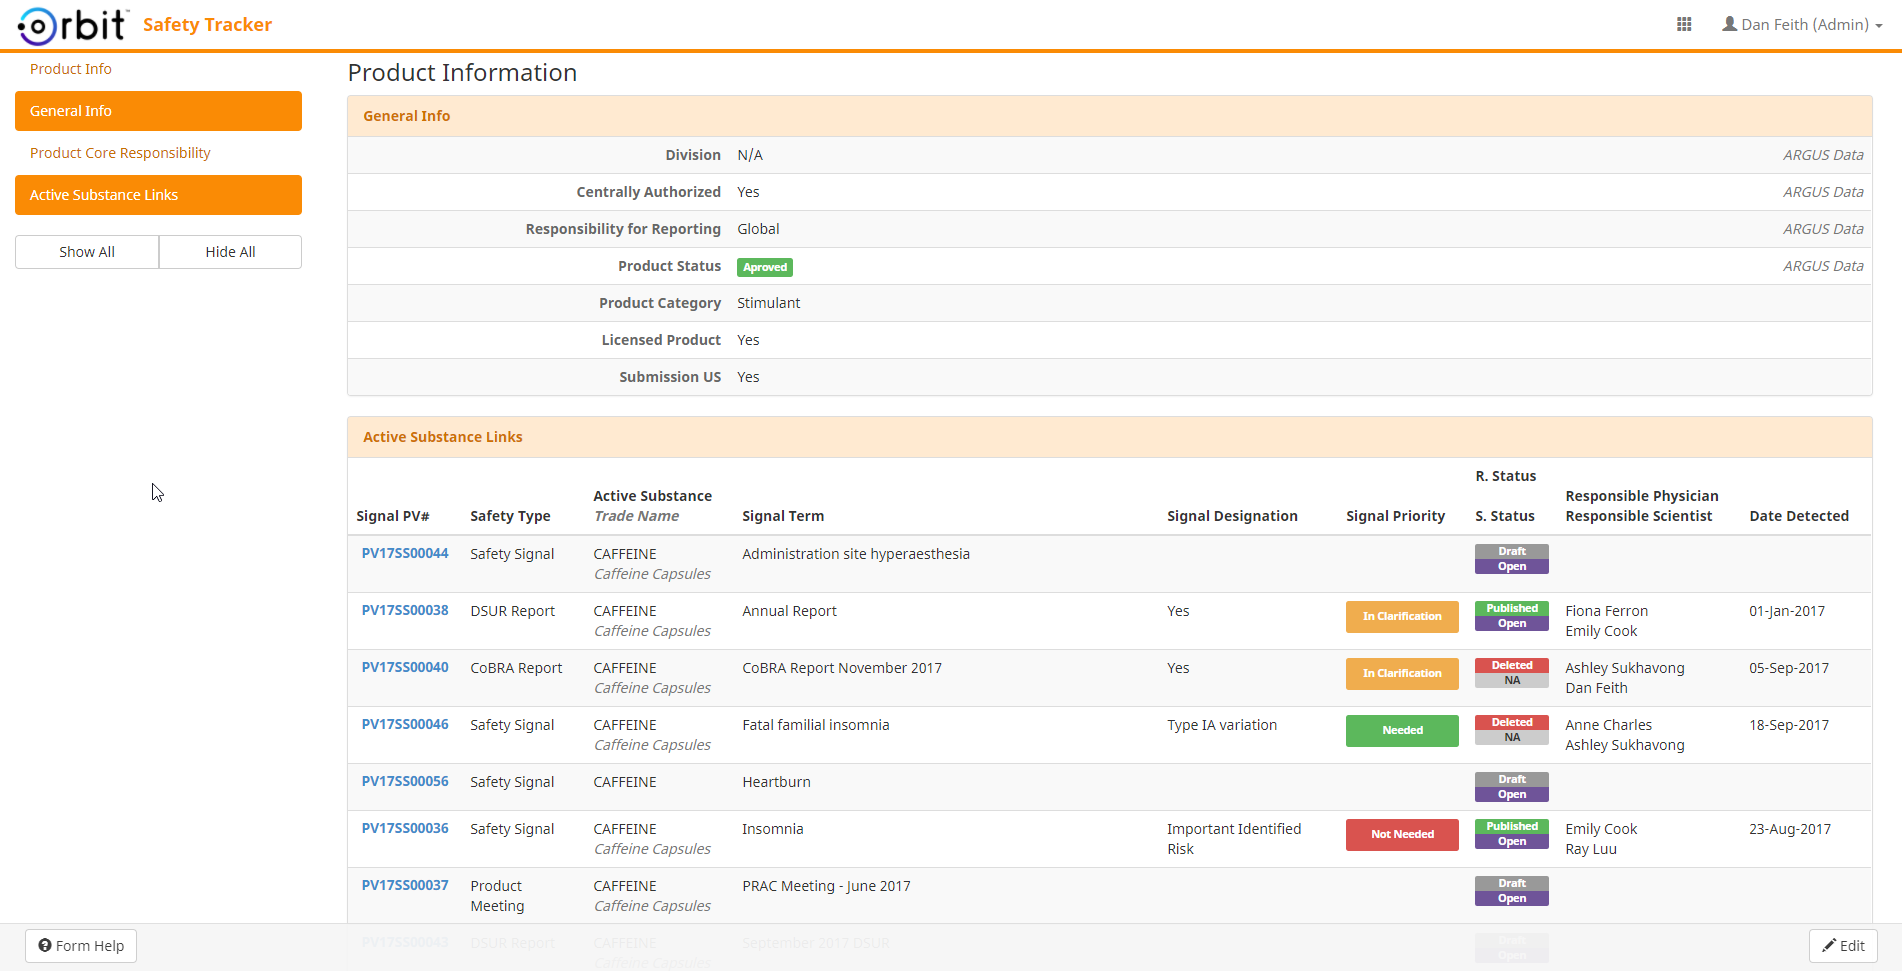Click 'Important Identified Risk' designation cell
This screenshot has height=971, width=1902.
[x=1234, y=839]
